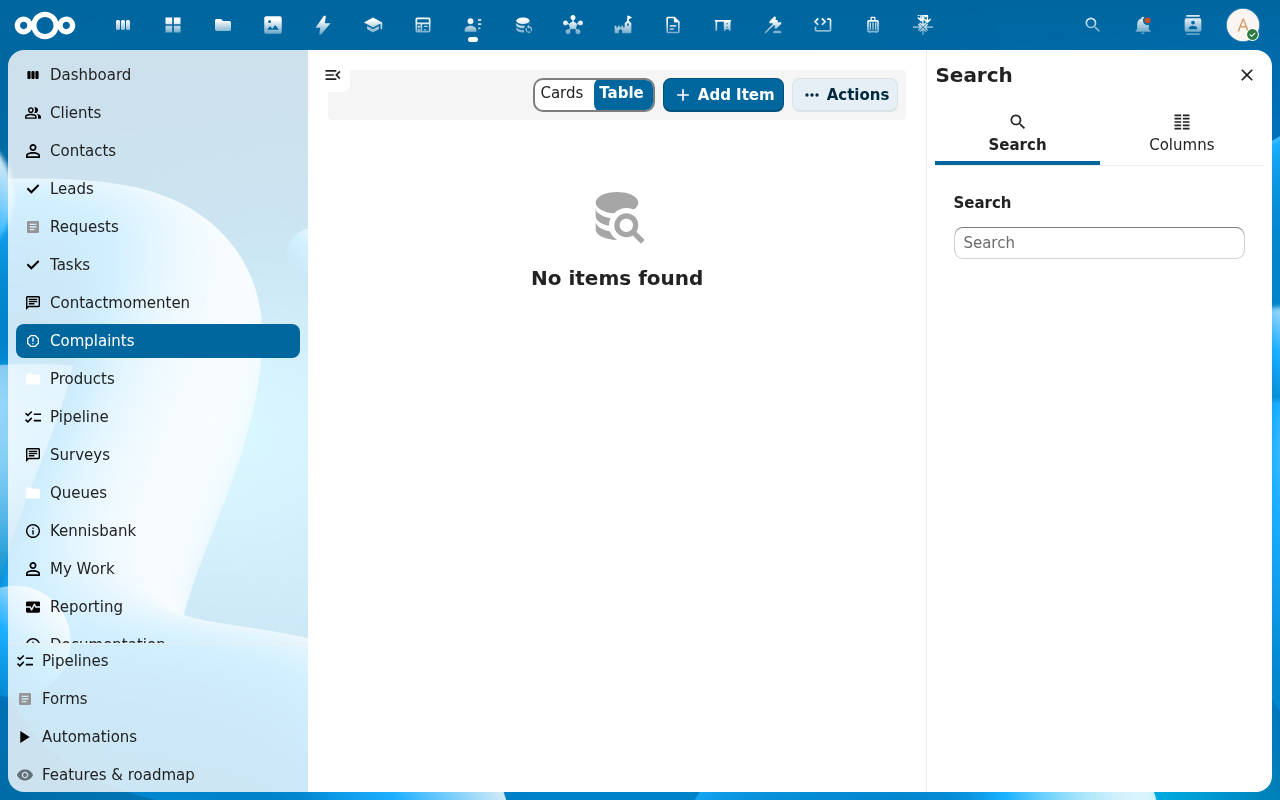Open Contactmomenten in the left navigation

click(158, 303)
